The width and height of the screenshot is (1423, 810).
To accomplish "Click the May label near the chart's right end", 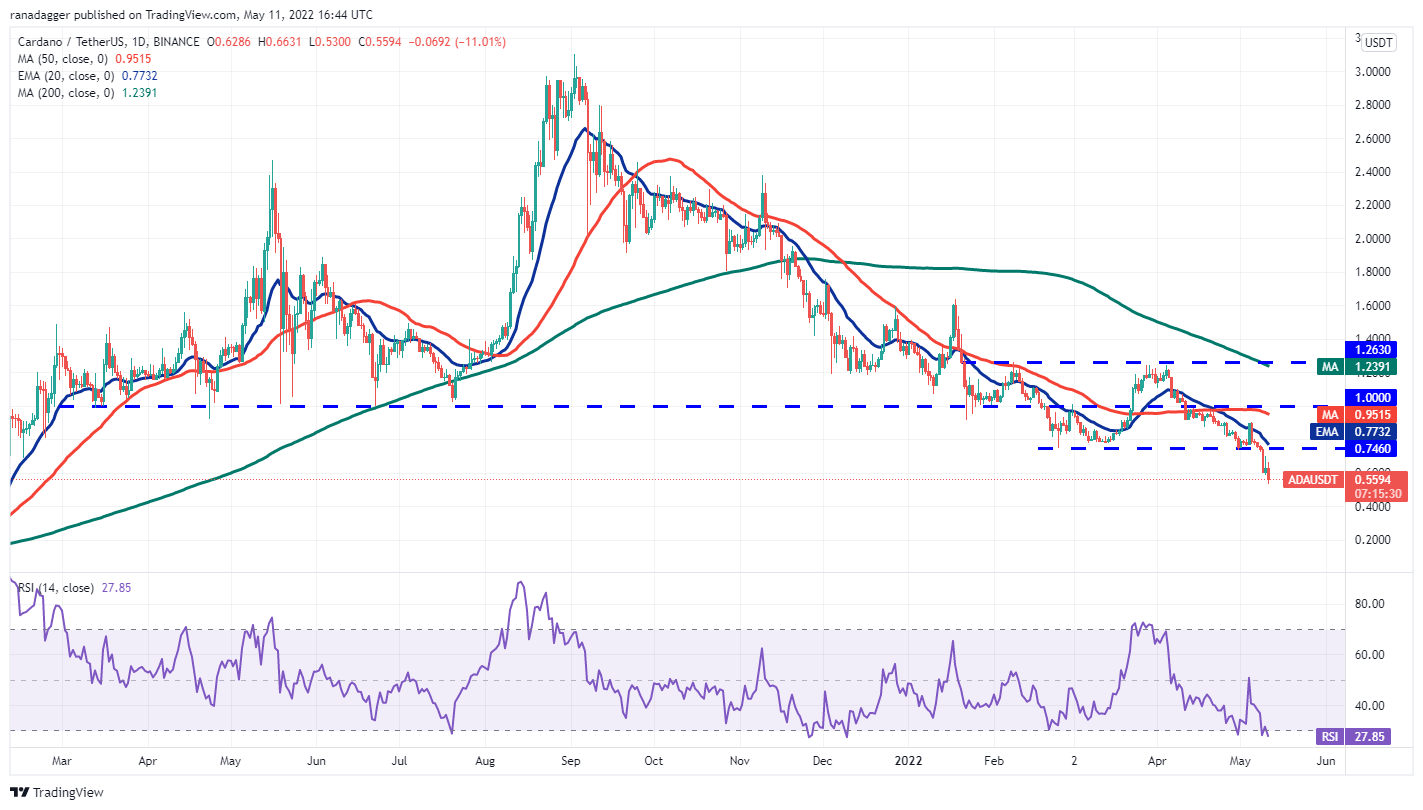I will [x=1240, y=761].
